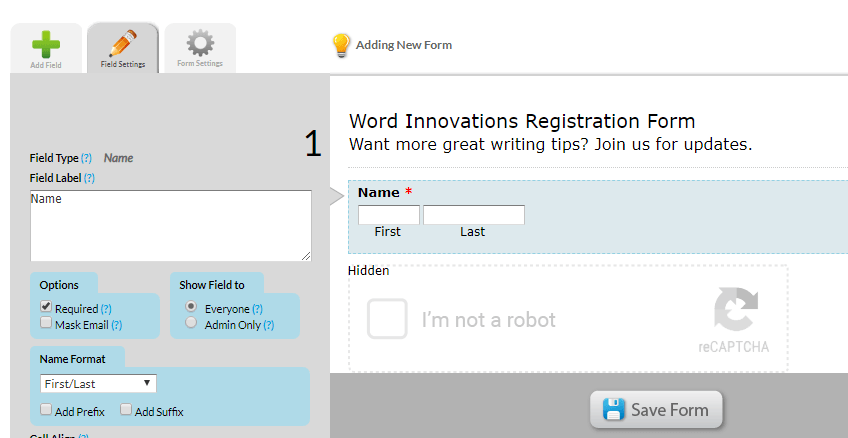Uncheck the Required checkbox
The image size is (848, 438).
coord(46,307)
